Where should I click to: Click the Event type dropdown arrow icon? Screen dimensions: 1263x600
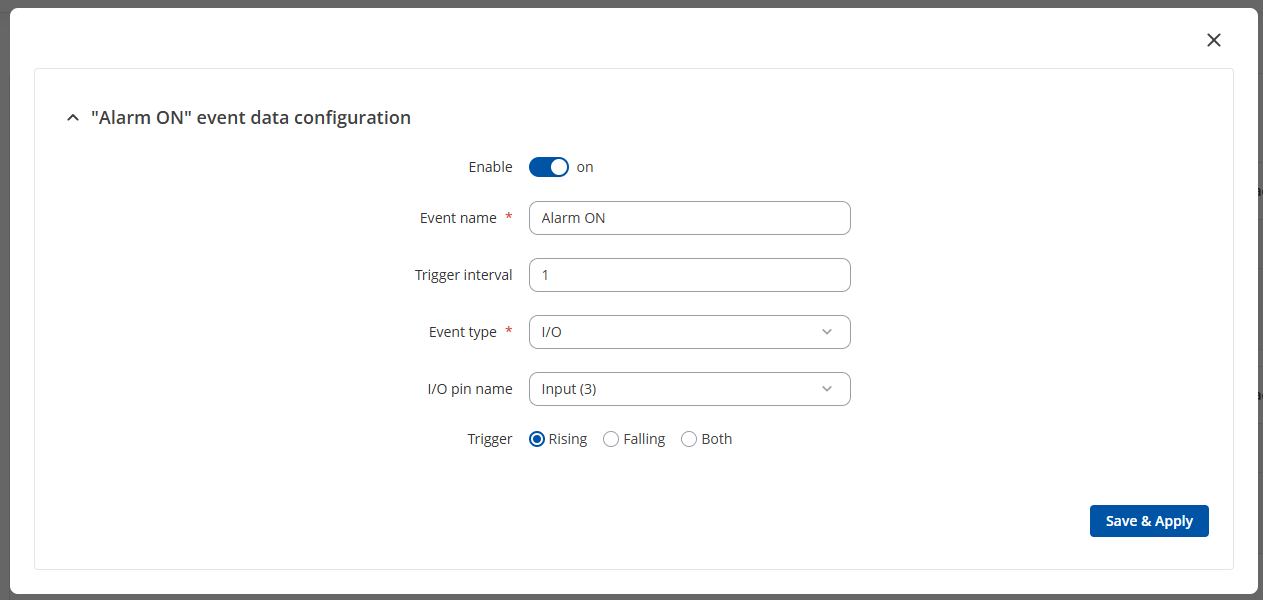[826, 332]
